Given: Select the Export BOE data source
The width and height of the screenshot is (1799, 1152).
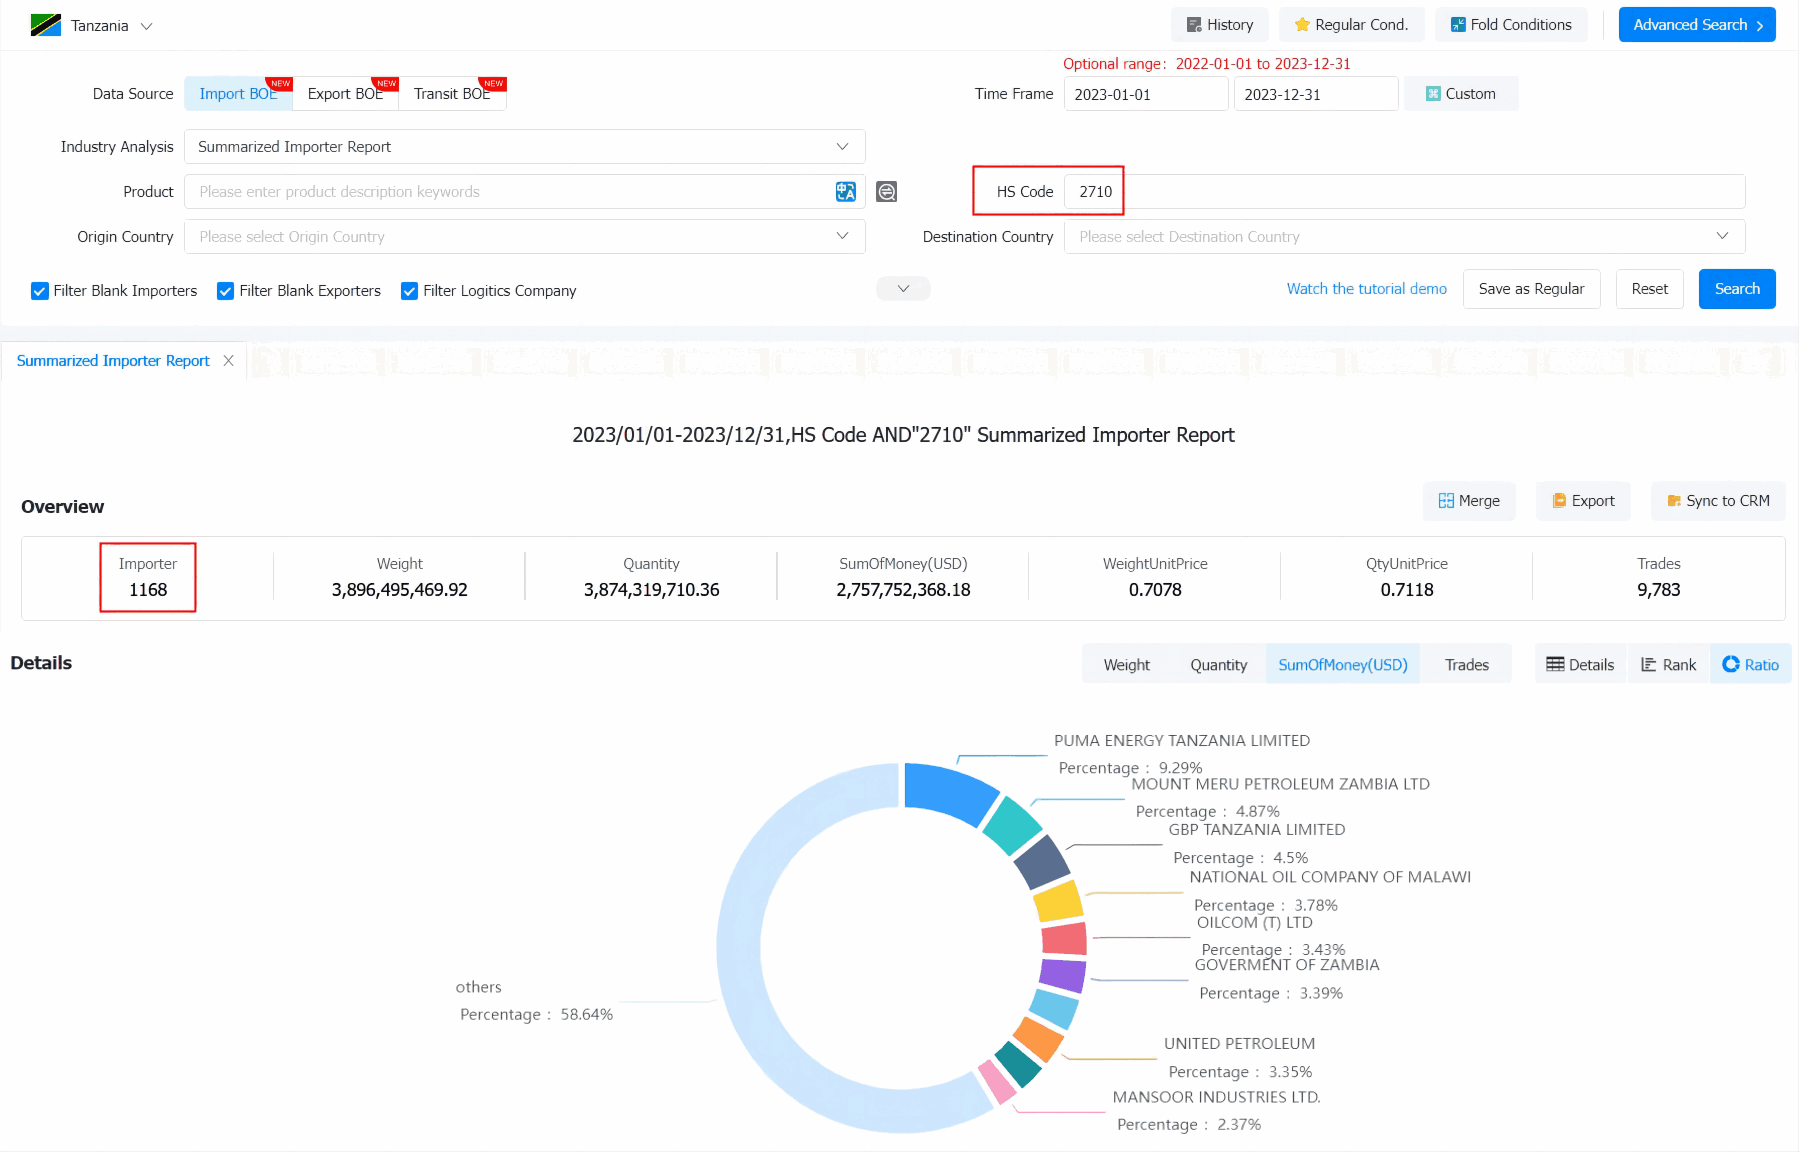Looking at the screenshot, I should pyautogui.click(x=345, y=93).
